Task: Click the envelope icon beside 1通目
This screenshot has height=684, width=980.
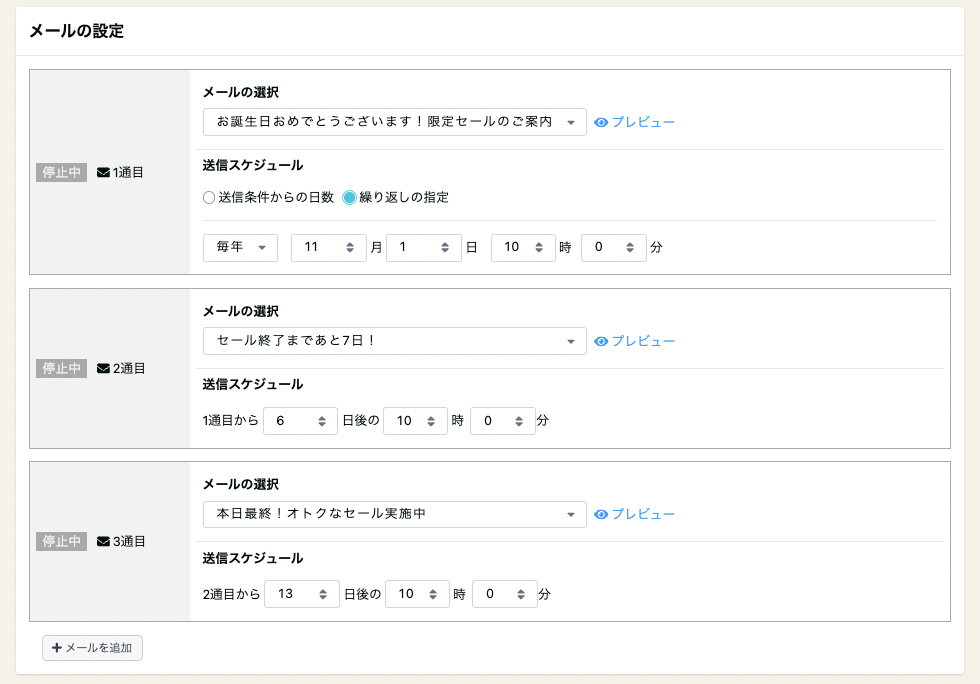Action: click(103, 172)
